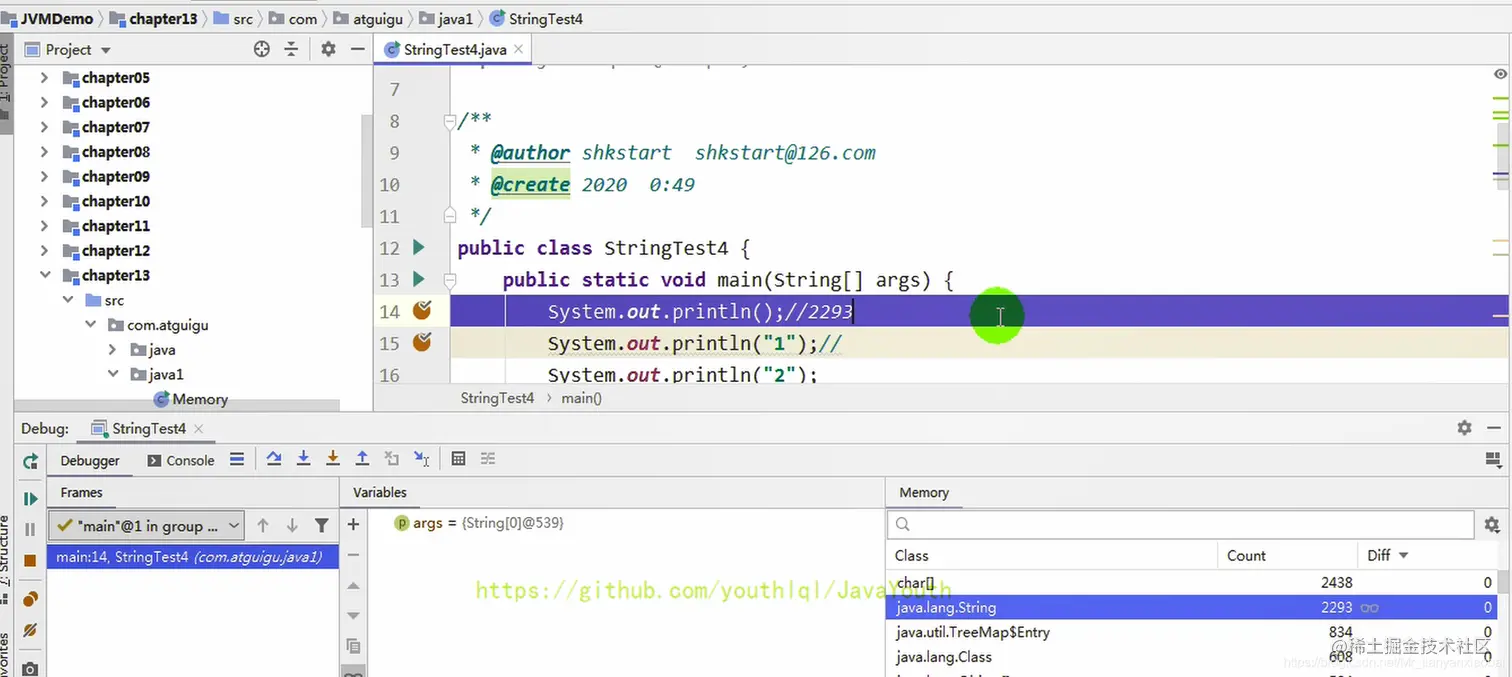Image resolution: width=1512 pixels, height=677 pixels.
Task: Select the Frames tab
Action: coord(81,492)
